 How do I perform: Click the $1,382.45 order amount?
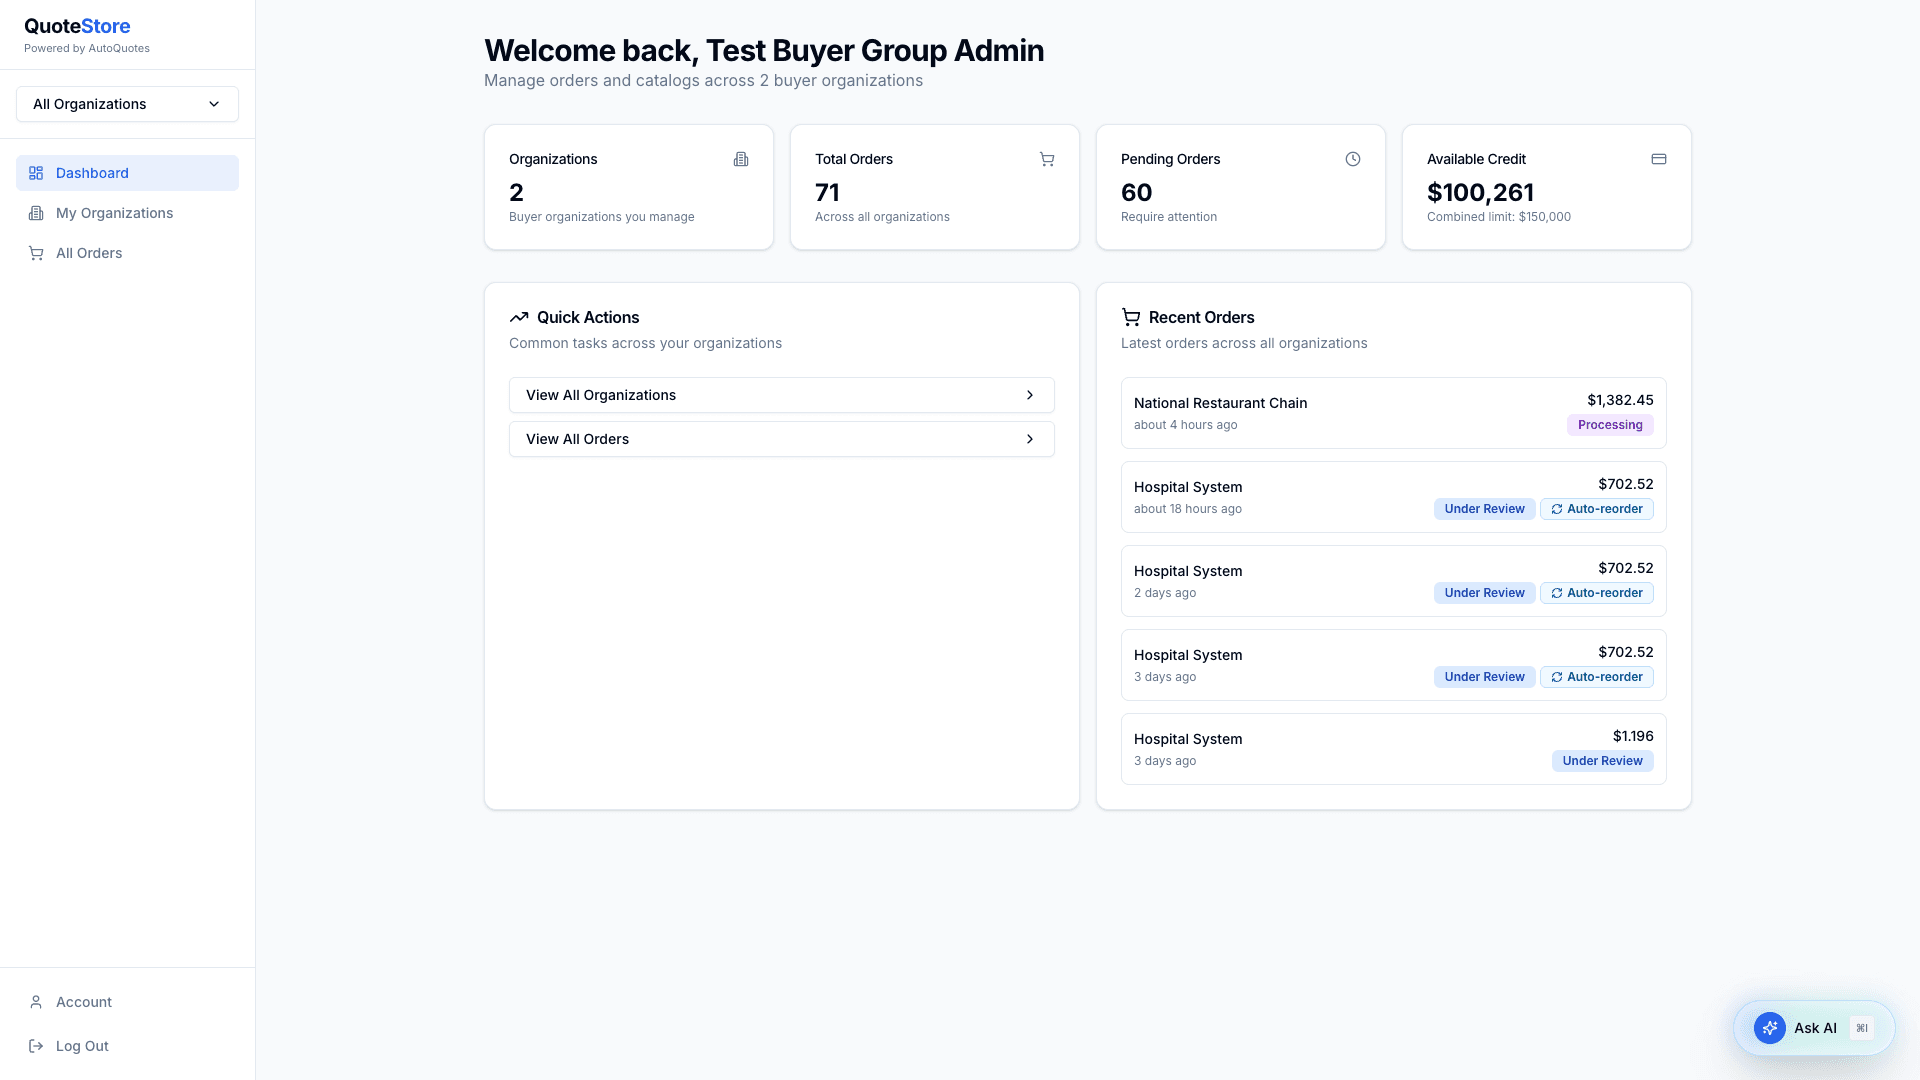pyautogui.click(x=1620, y=400)
